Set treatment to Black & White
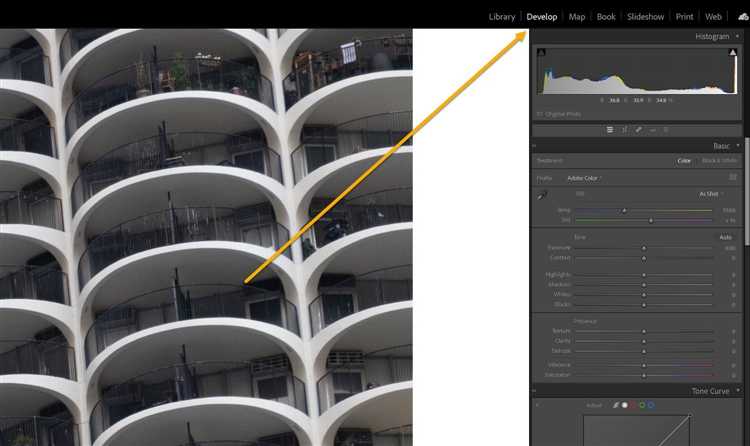750x446 pixels. point(719,161)
